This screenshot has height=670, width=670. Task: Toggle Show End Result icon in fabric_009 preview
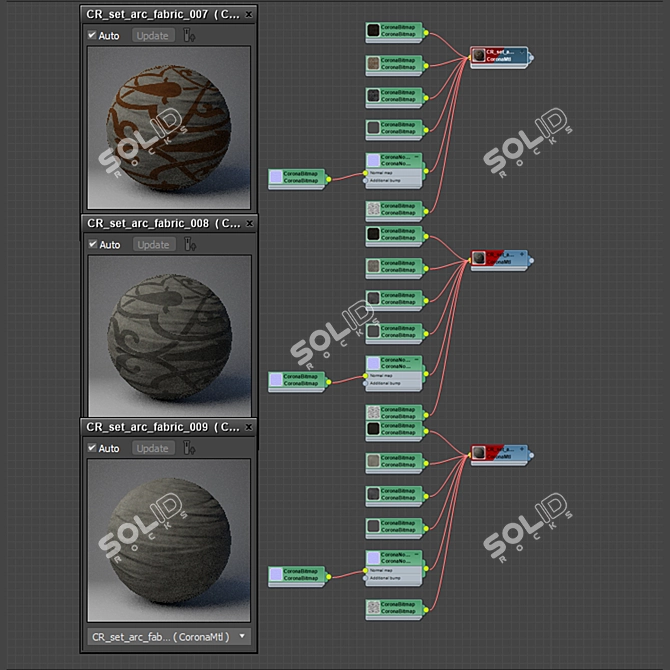(189, 448)
